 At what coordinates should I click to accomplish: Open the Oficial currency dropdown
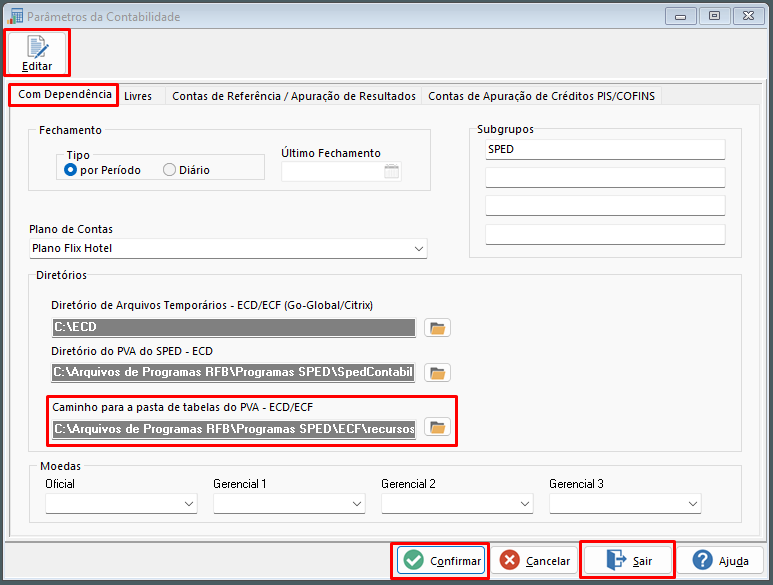pyautogui.click(x=189, y=504)
